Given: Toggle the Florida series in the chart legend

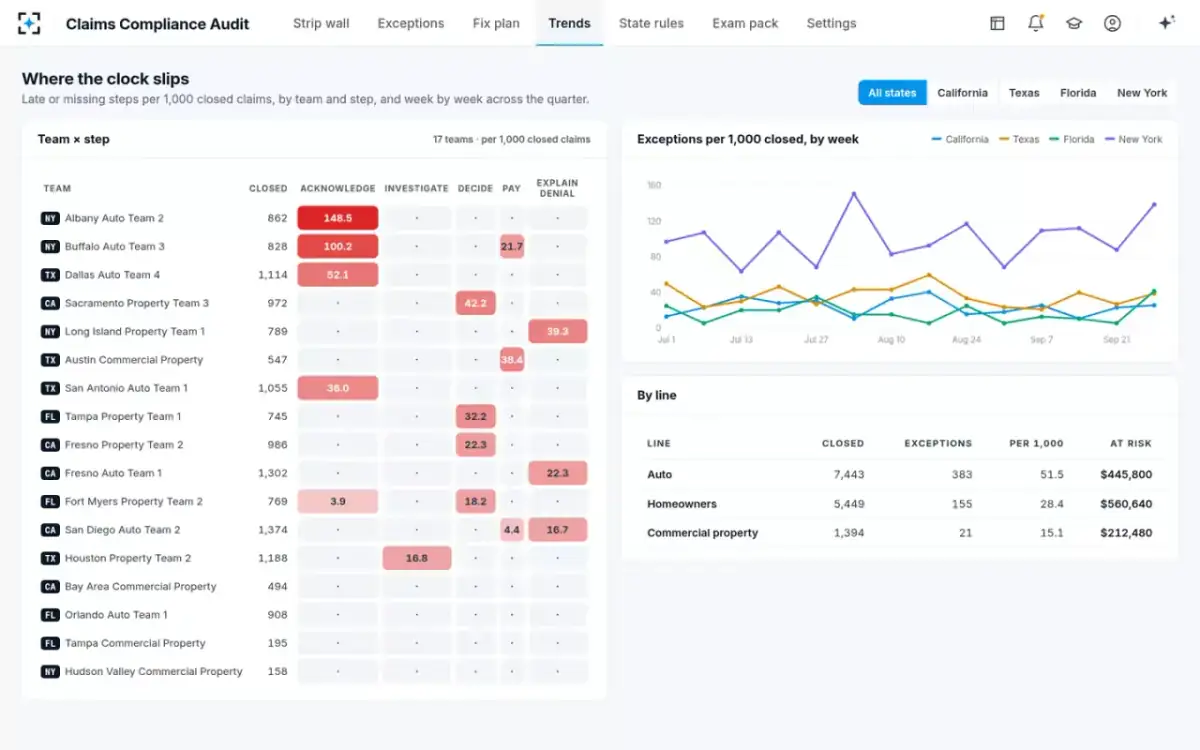Looking at the screenshot, I should pyautogui.click(x=1072, y=140).
